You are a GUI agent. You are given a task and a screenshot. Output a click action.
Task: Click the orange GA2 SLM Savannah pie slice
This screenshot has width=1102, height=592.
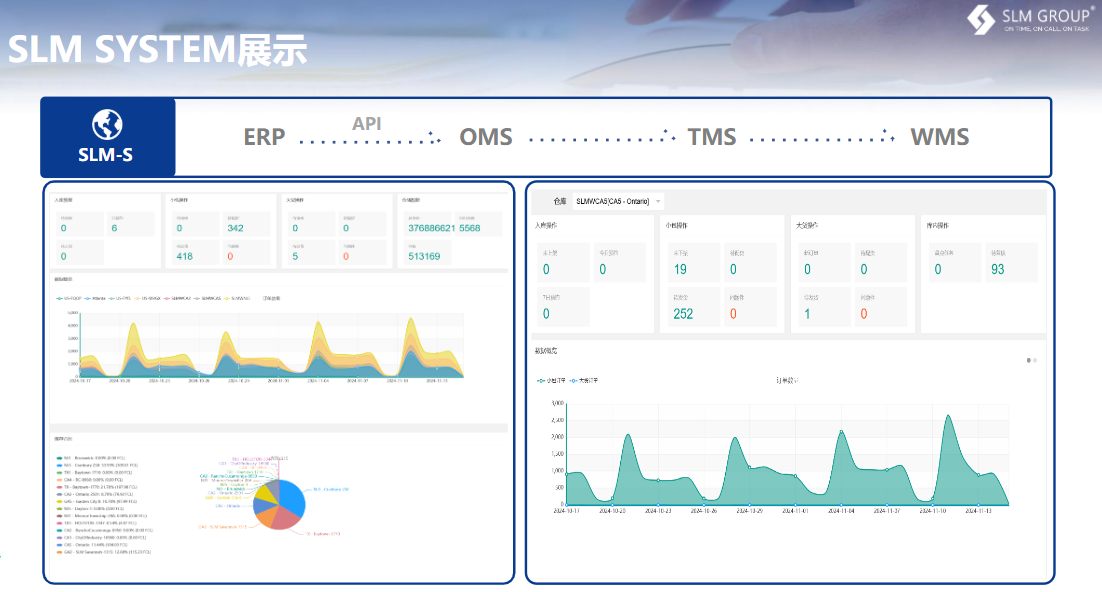(x=266, y=517)
